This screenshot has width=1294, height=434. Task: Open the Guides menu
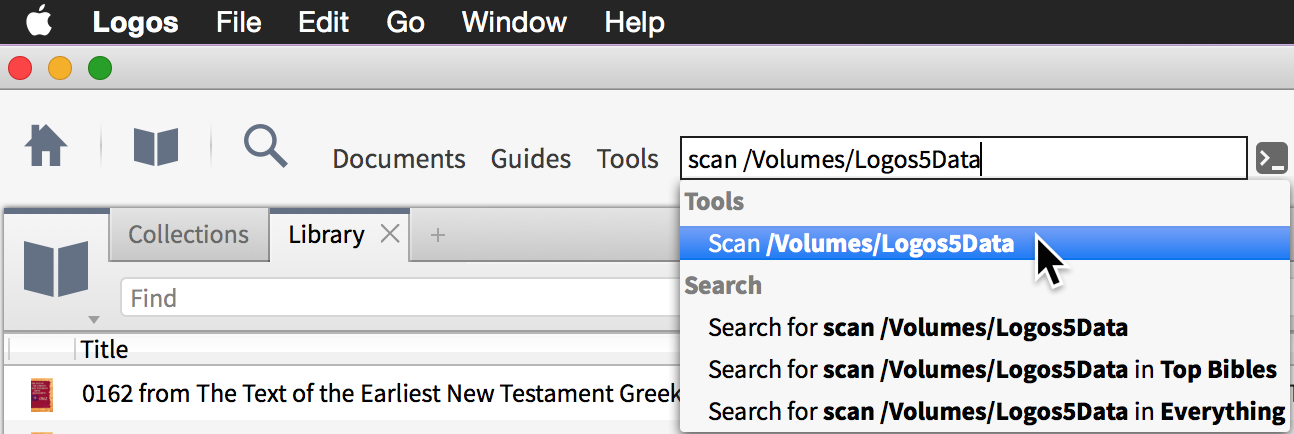point(531,159)
